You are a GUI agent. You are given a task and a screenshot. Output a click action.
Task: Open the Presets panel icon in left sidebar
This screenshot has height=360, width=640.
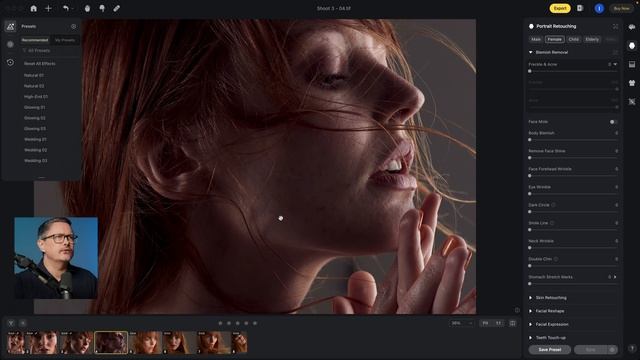coord(11,27)
